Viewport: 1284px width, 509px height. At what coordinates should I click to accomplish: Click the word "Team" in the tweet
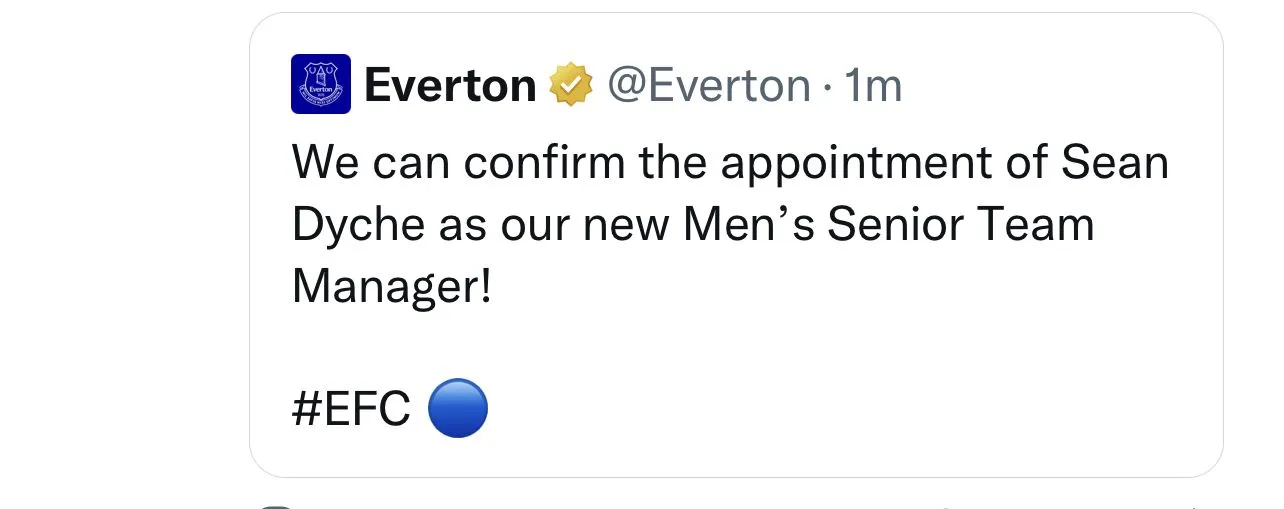pyautogui.click(x=1044, y=226)
